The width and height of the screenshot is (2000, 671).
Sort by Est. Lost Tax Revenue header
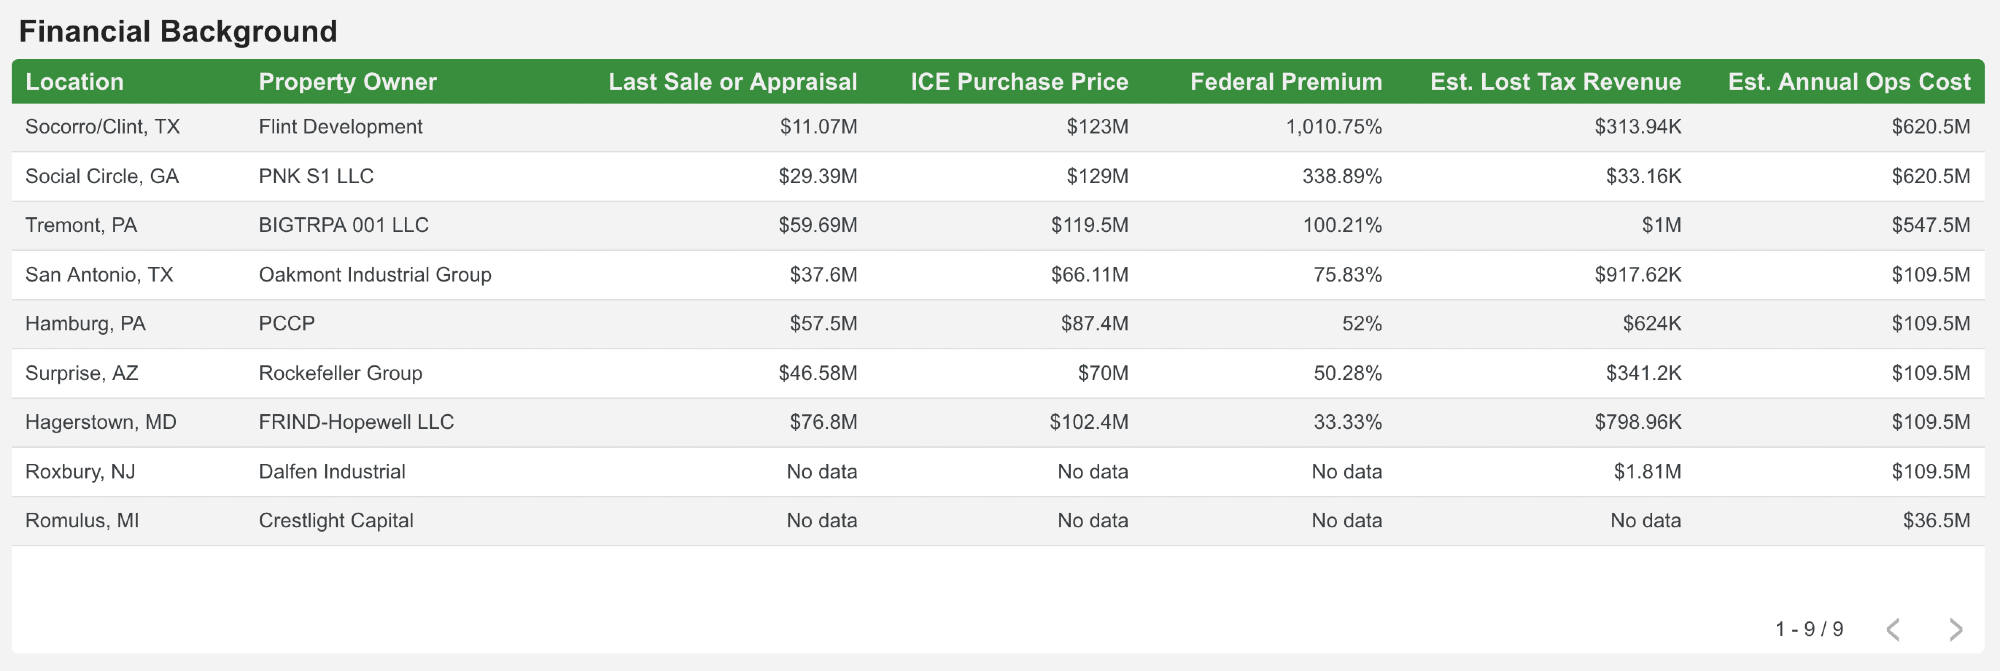coord(1555,82)
